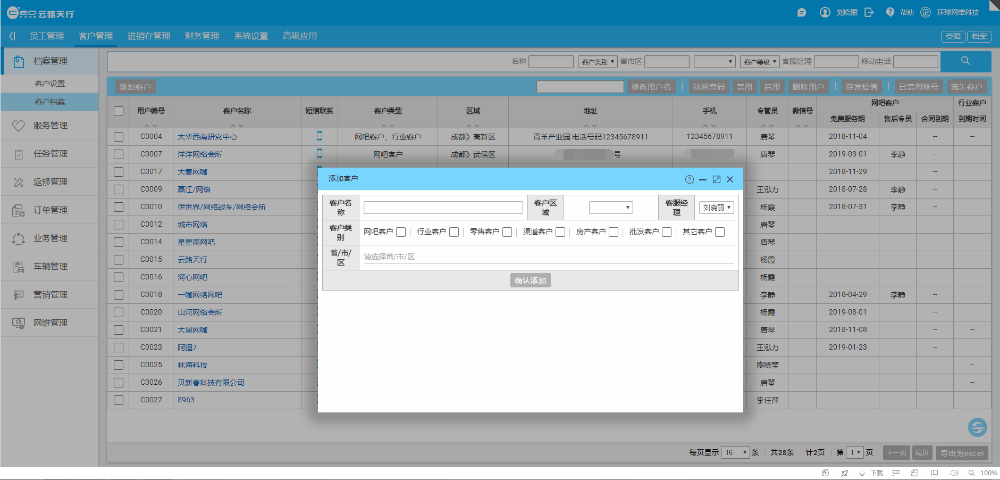Click the 订单管理 order icon
This screenshot has height=480, width=1000.
pyautogui.click(x=18, y=210)
